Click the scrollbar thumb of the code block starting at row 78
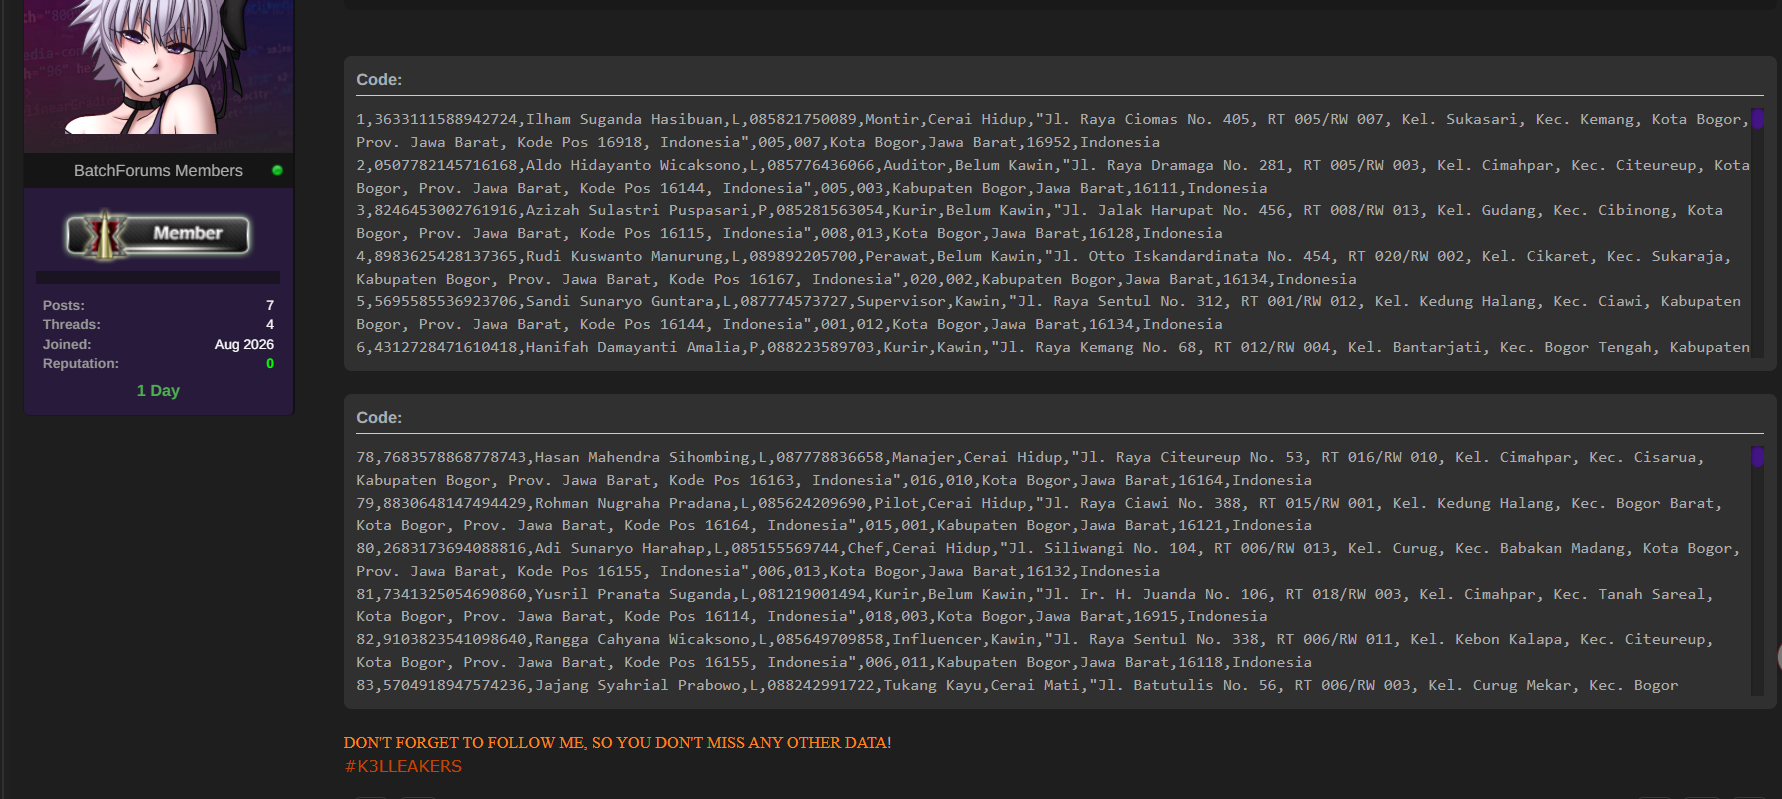The height and width of the screenshot is (799, 1782). [x=1757, y=457]
